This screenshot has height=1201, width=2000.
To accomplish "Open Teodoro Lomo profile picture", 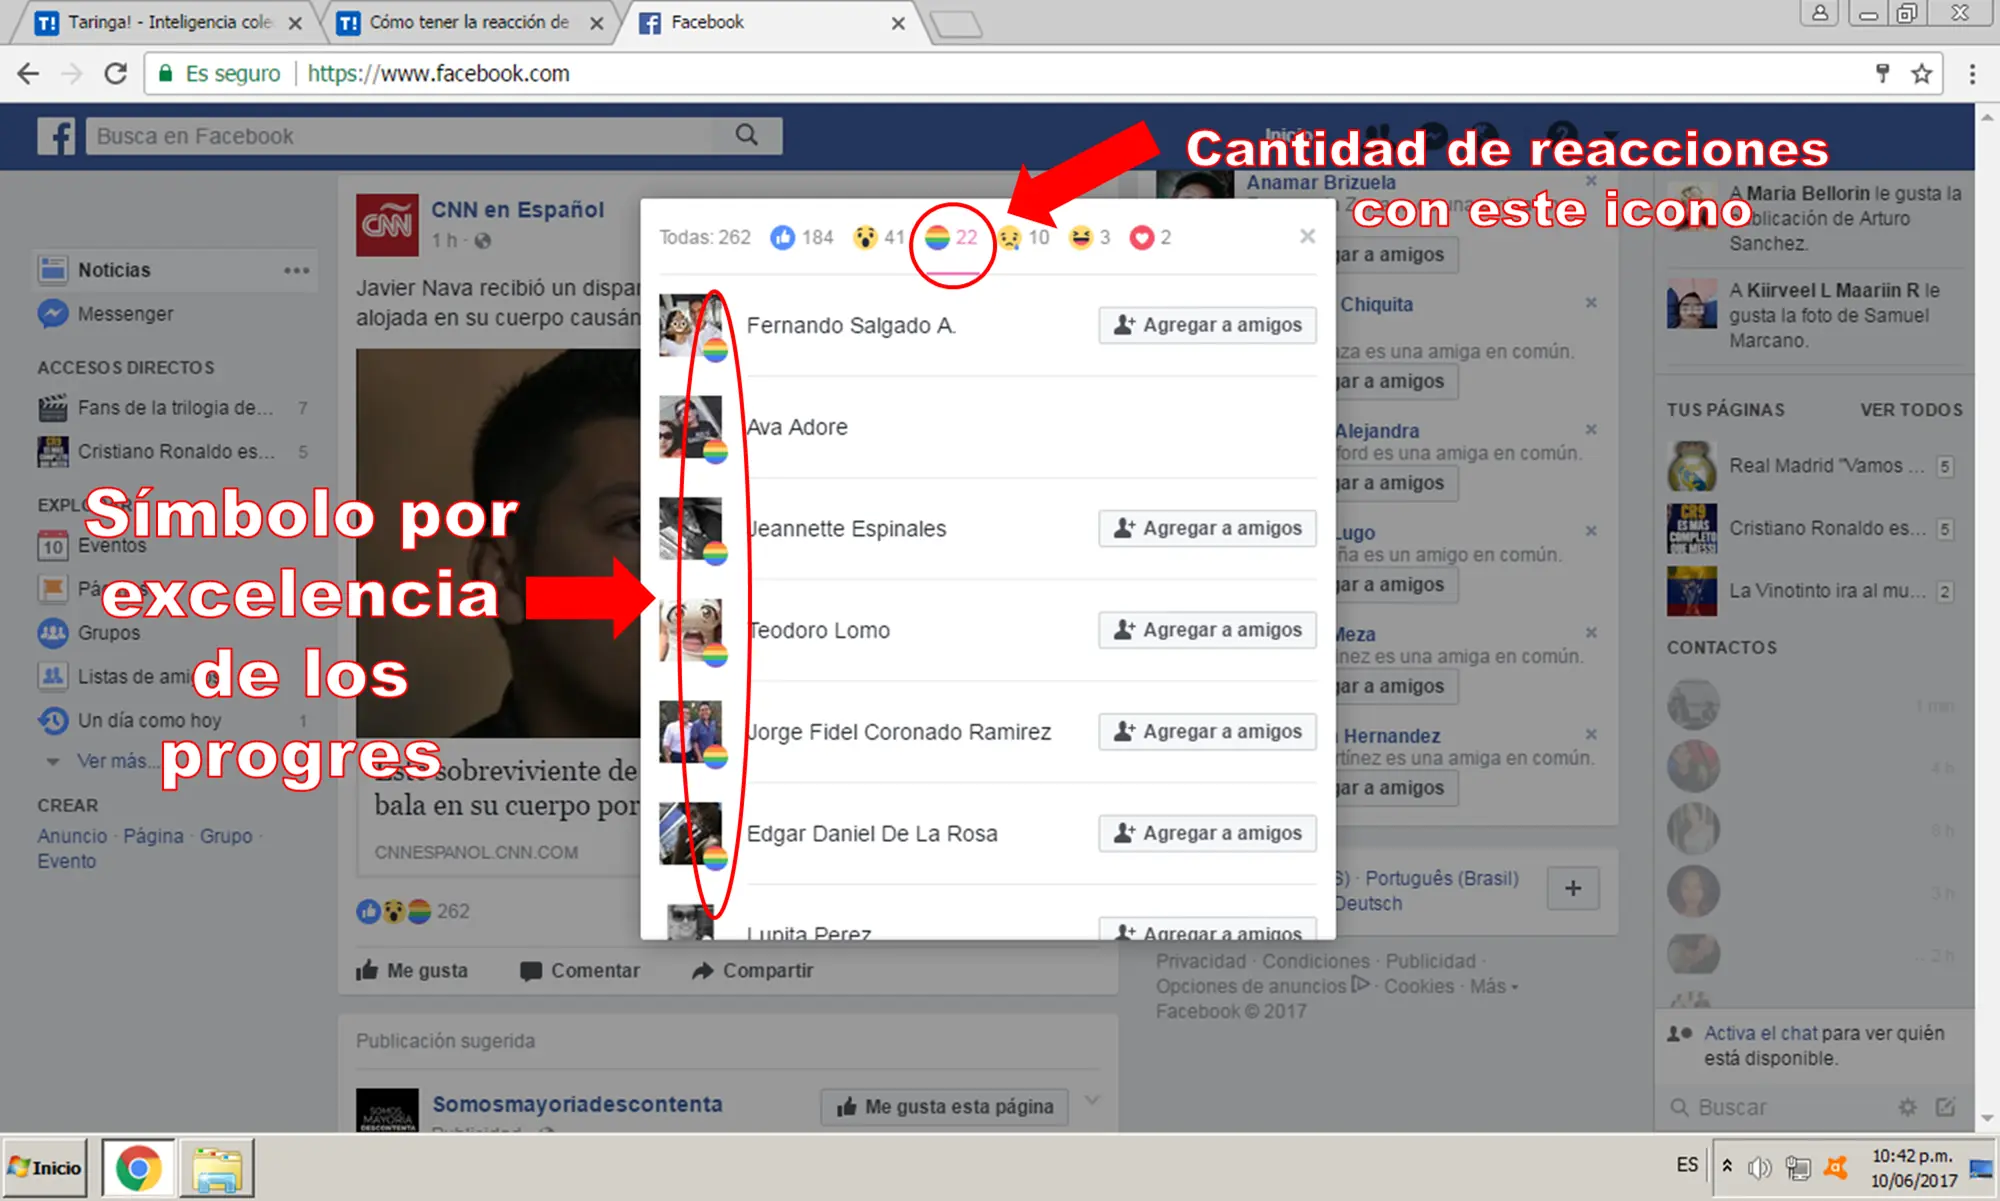I will [690, 630].
